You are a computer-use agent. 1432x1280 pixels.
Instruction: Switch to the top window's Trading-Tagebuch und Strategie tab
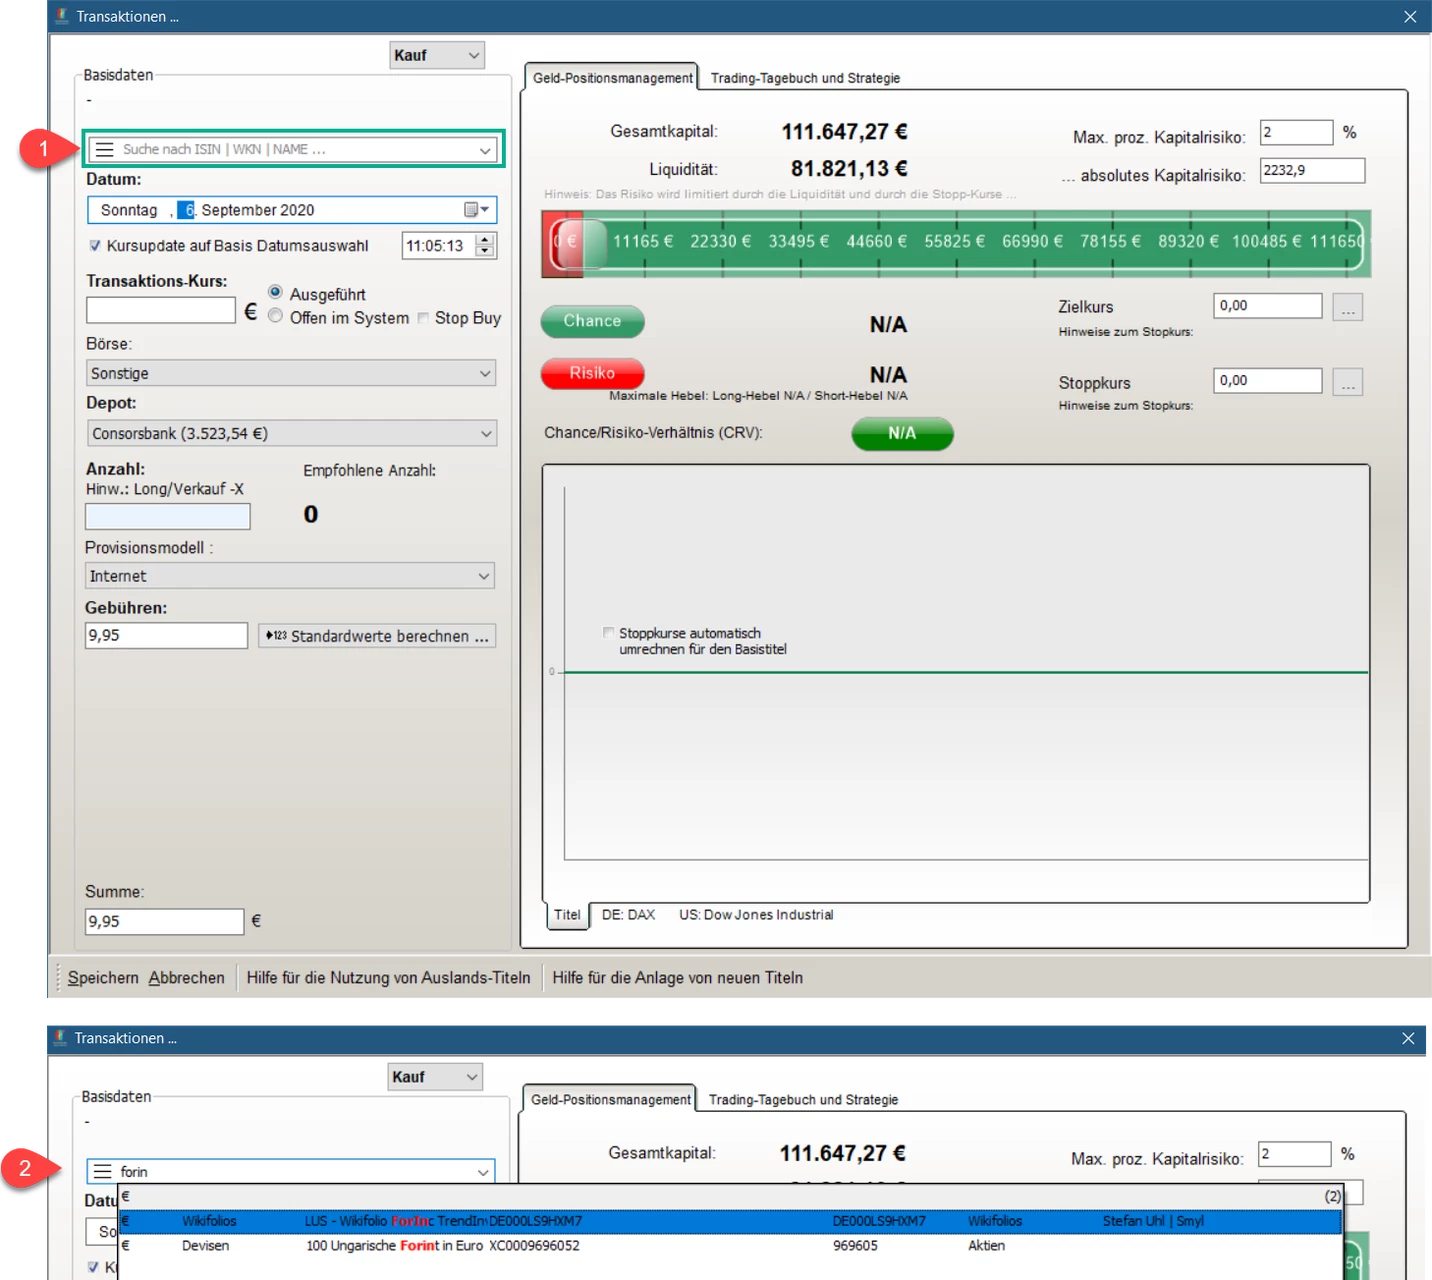pyautogui.click(x=805, y=78)
